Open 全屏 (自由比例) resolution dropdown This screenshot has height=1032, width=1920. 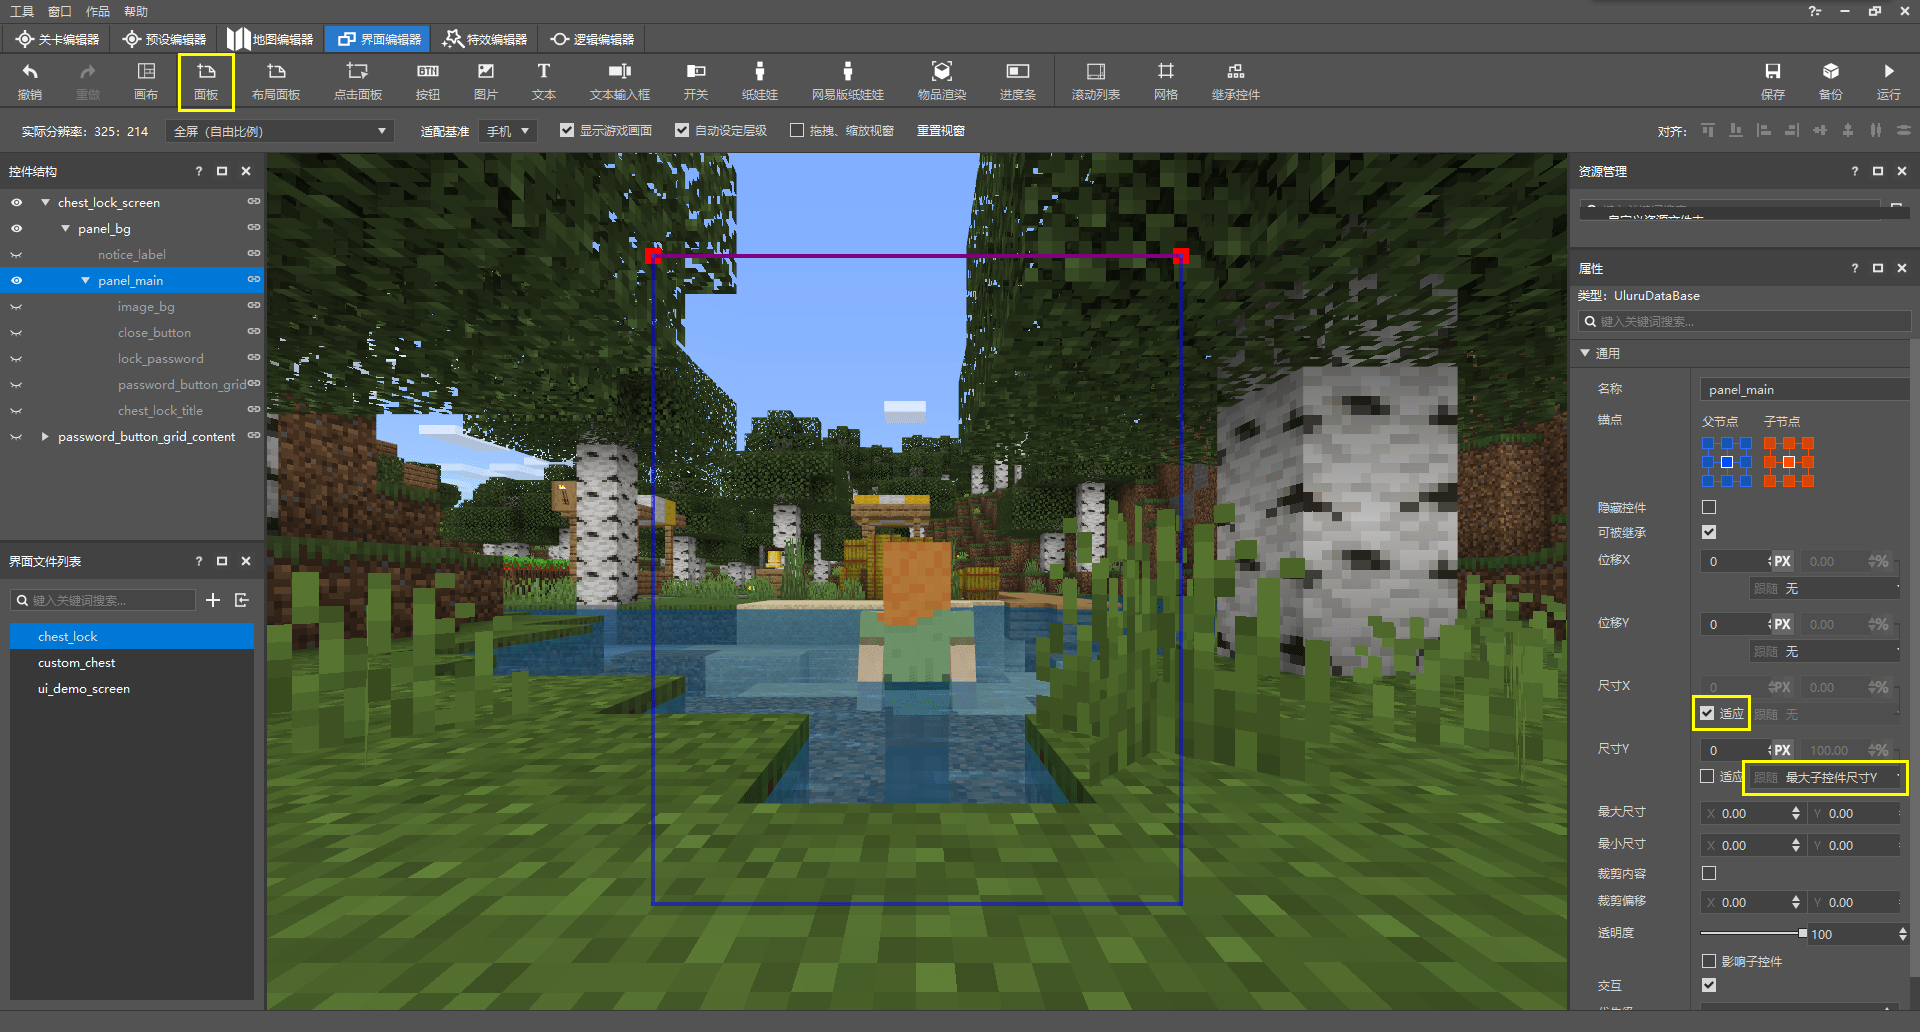click(x=280, y=131)
